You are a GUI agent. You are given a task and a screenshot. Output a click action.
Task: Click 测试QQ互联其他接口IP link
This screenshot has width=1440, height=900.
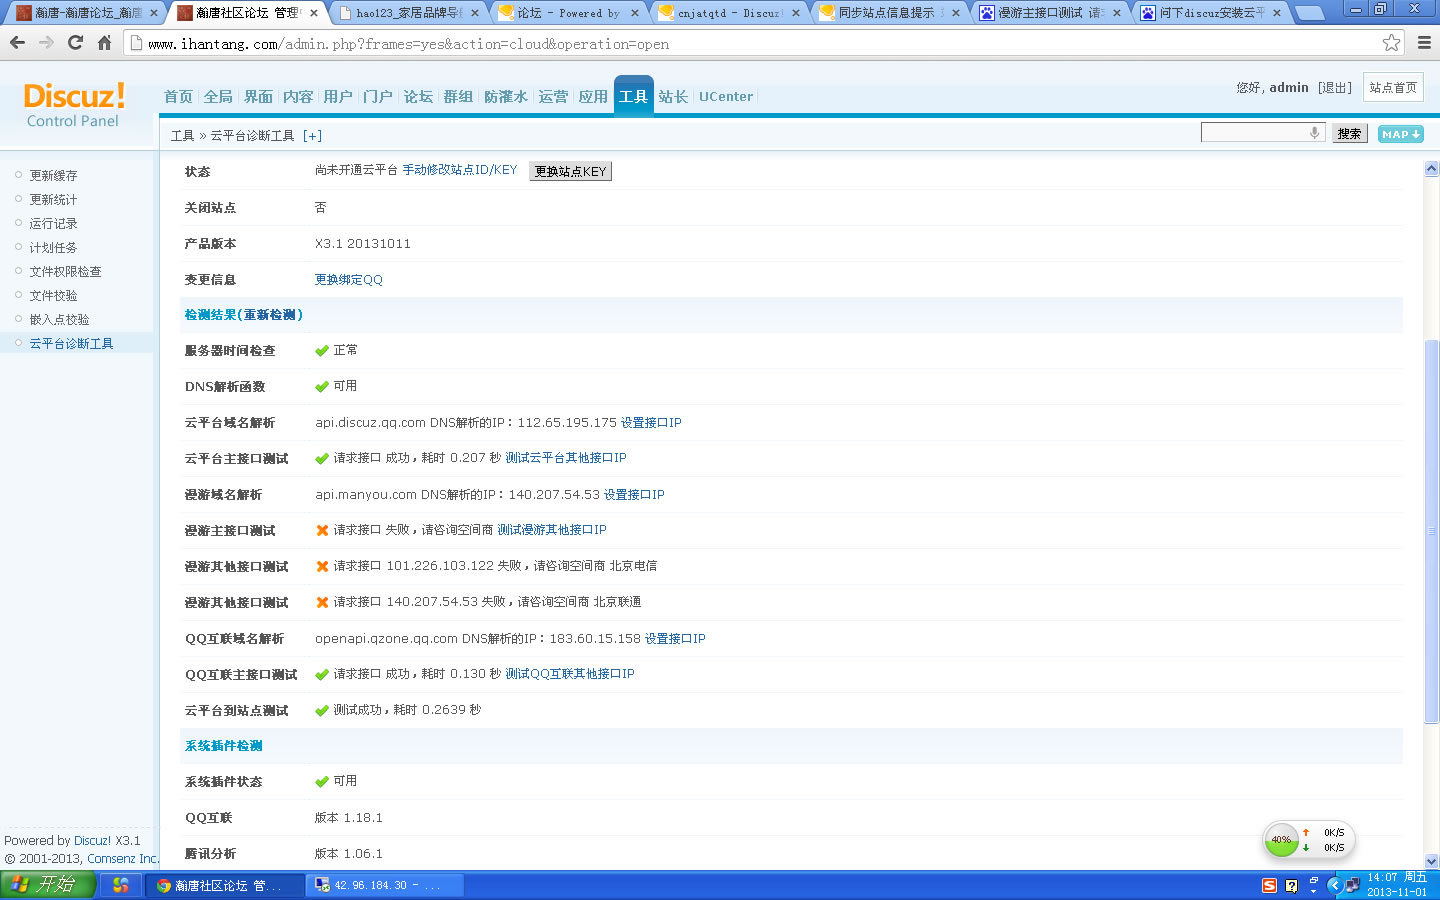(x=570, y=674)
